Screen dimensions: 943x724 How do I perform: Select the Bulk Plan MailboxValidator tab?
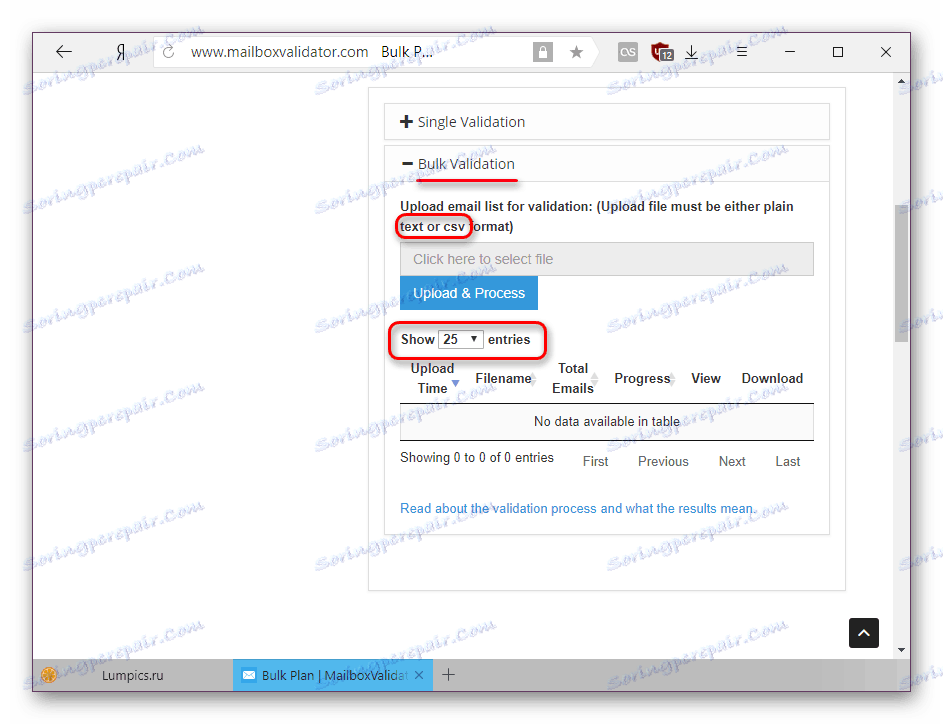pos(333,675)
